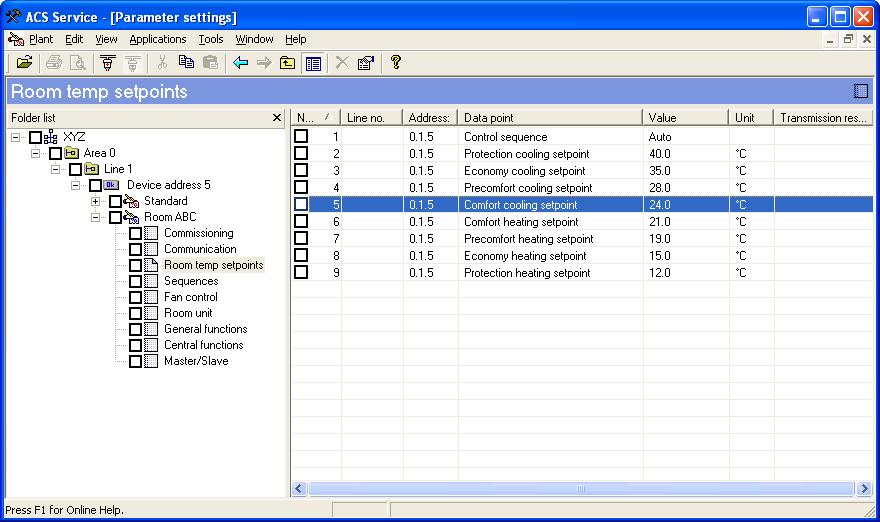Sort by the Value column header

[x=686, y=118]
